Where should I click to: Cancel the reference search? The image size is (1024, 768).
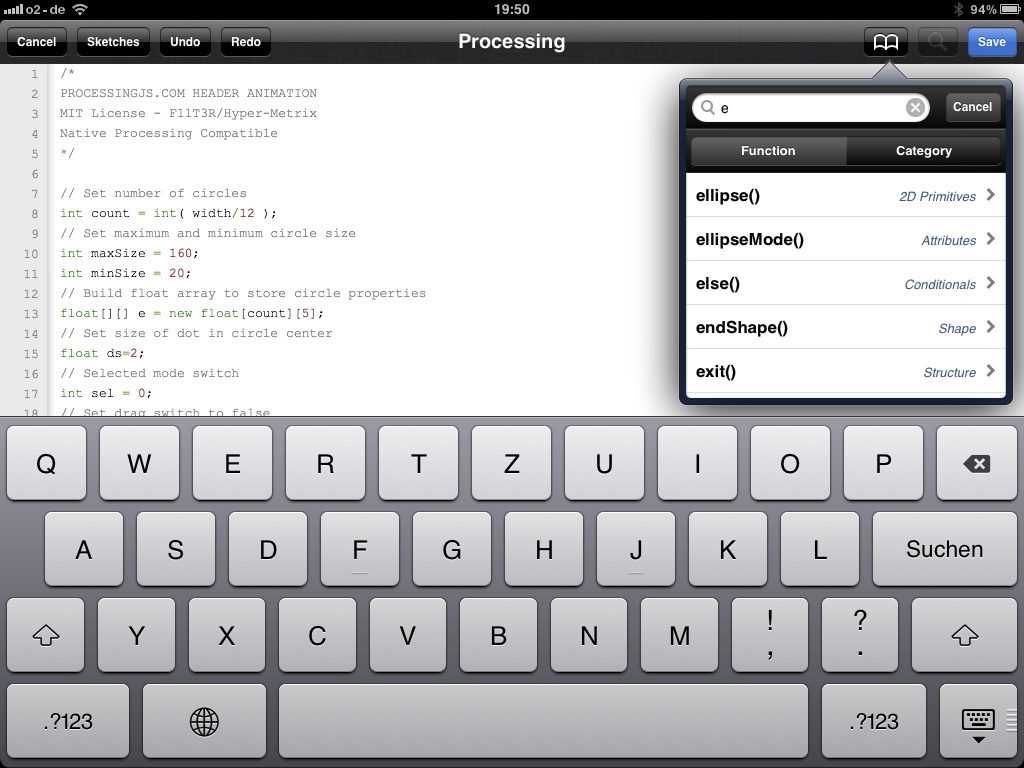pos(972,107)
